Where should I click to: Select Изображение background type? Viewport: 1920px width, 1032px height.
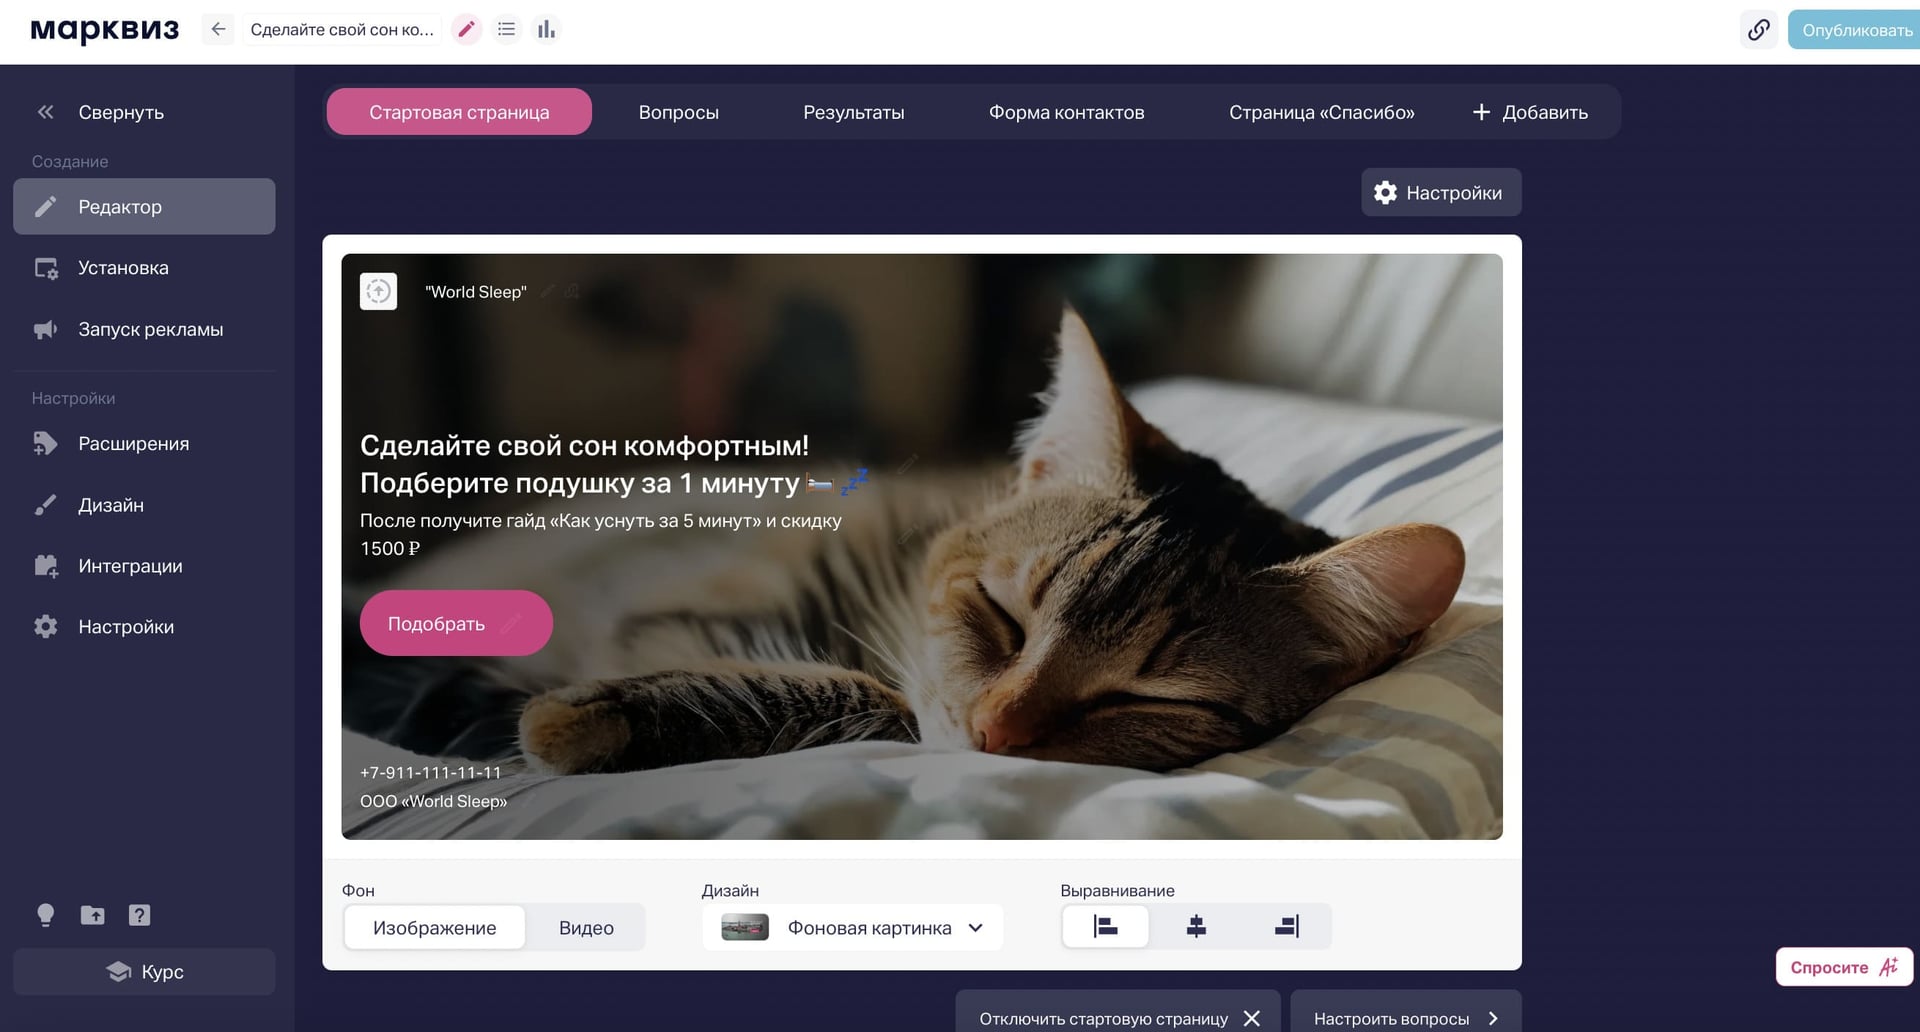(434, 928)
